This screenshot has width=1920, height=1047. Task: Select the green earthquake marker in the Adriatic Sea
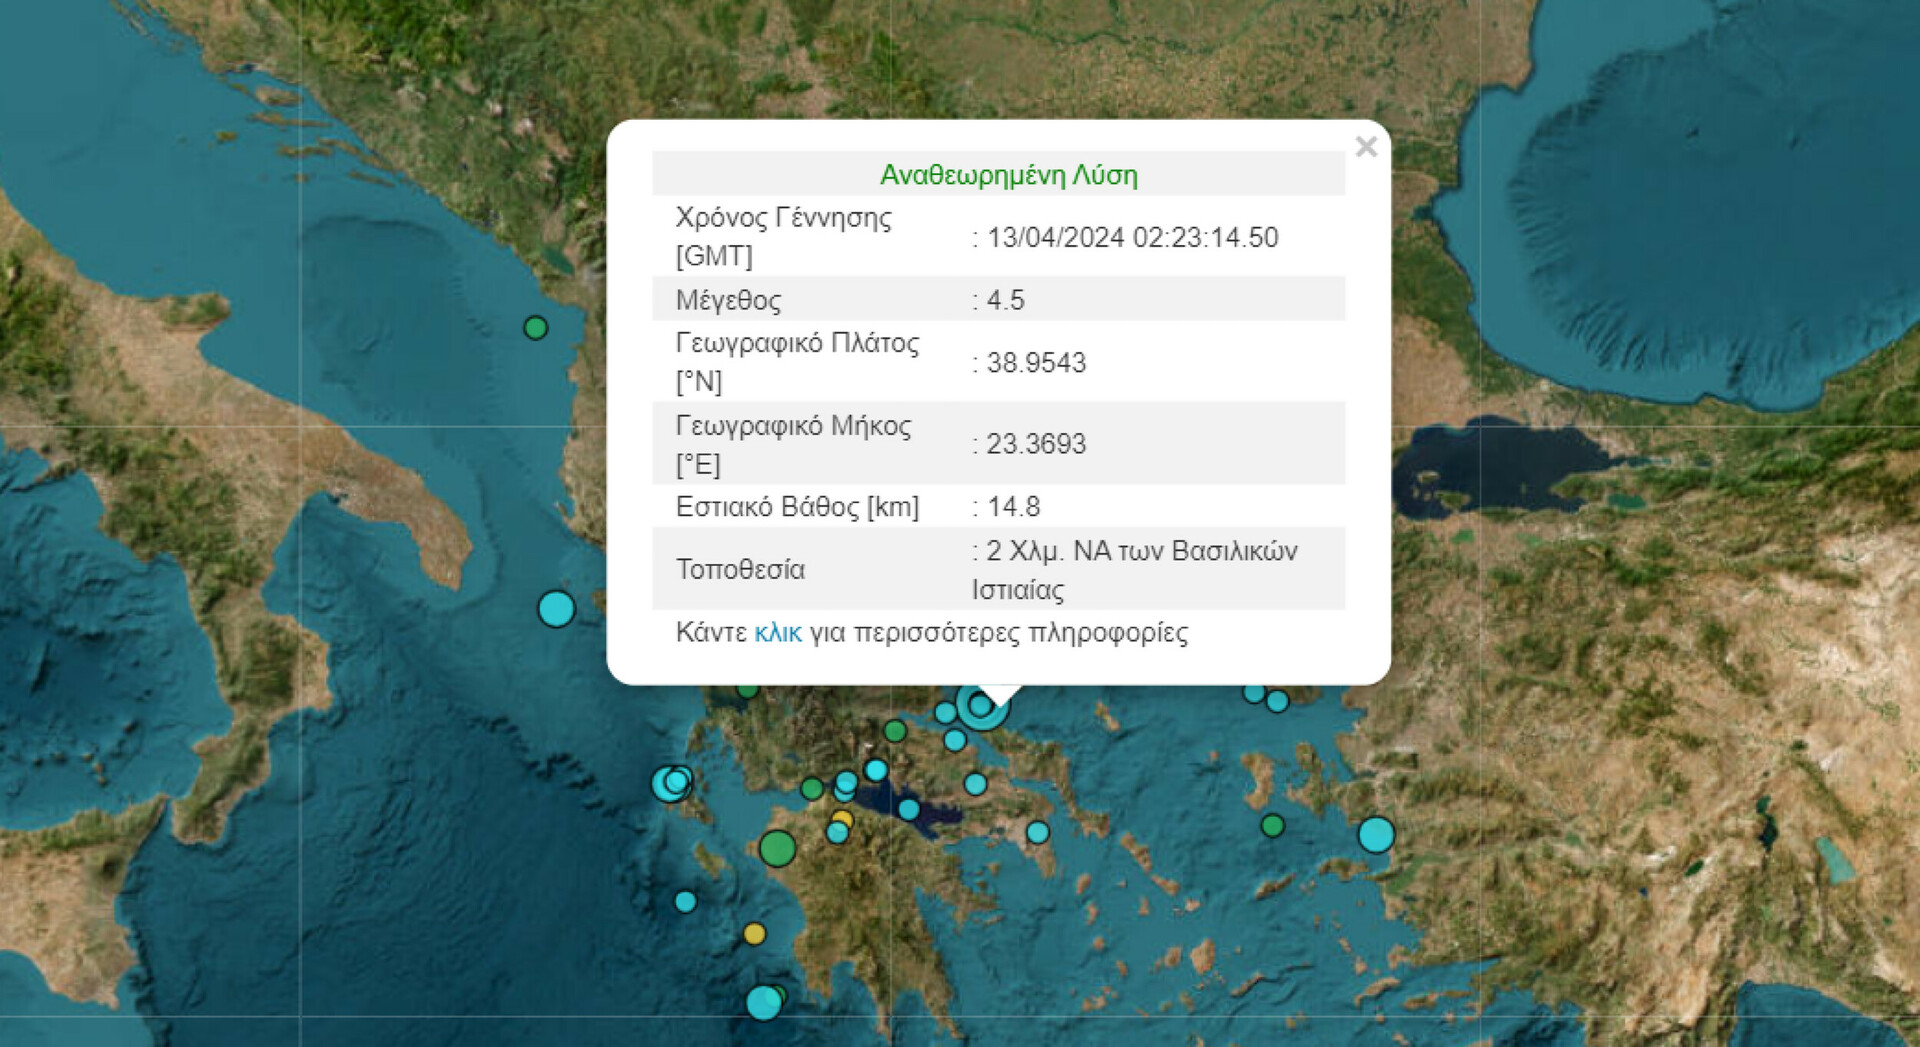(536, 328)
